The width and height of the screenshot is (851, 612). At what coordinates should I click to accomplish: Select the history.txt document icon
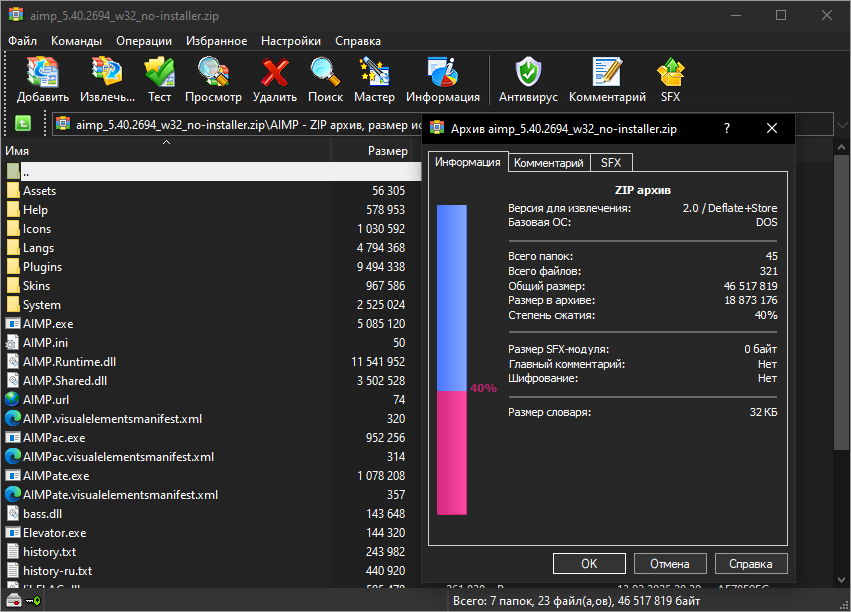click(13, 552)
